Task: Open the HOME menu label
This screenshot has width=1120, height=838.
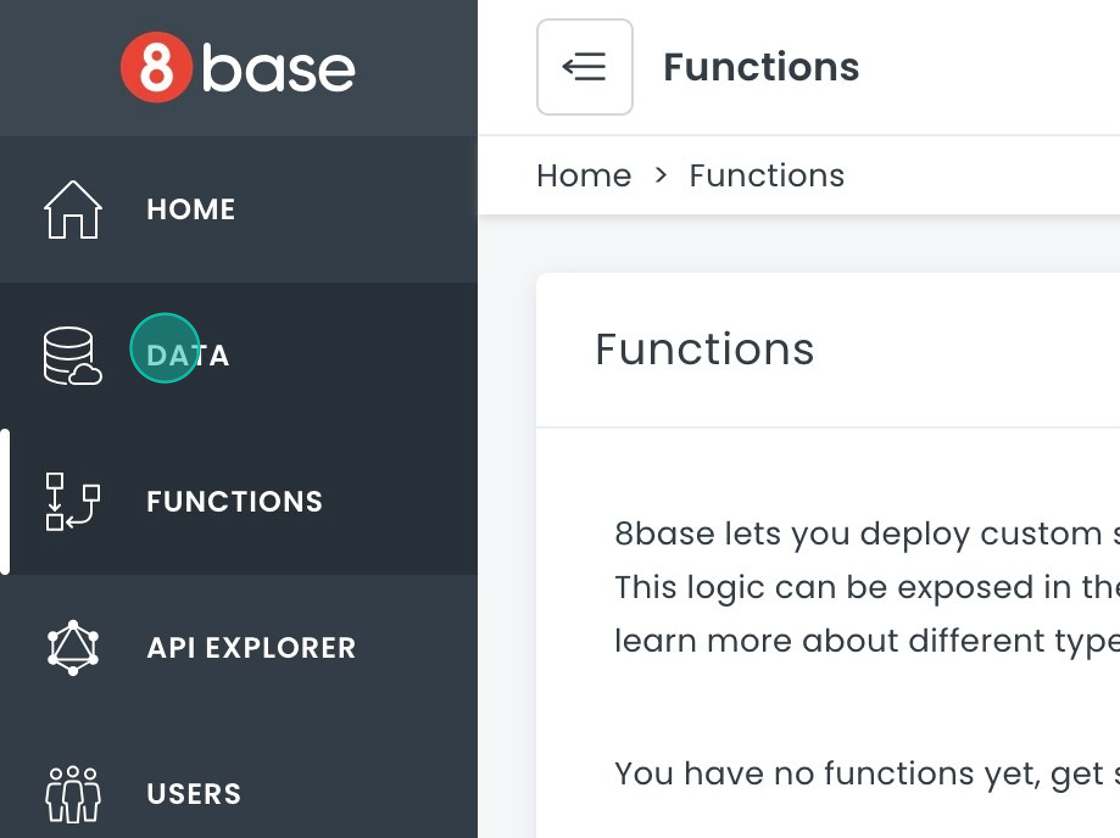Action: coord(191,210)
